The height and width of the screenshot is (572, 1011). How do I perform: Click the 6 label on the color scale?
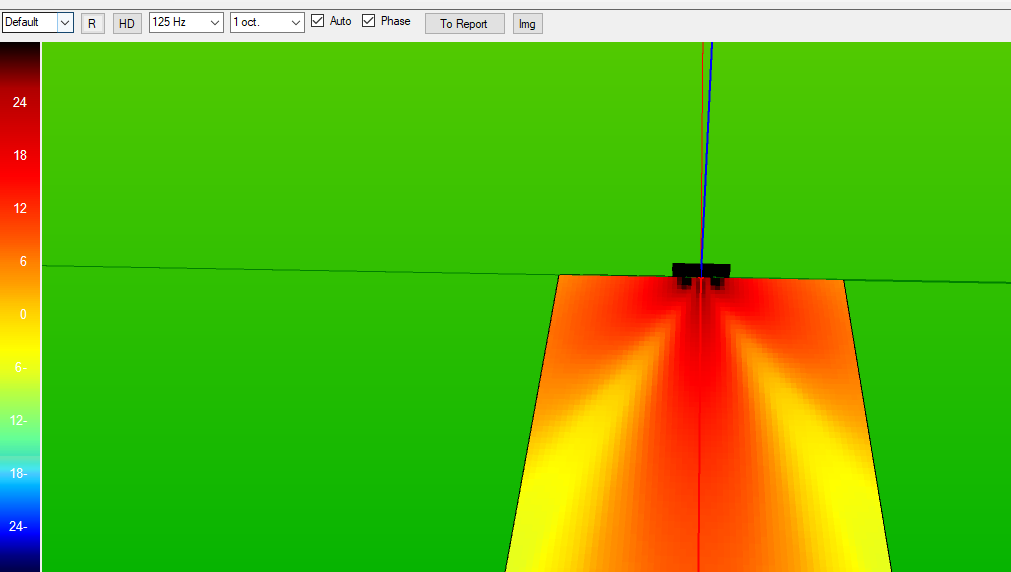tap(23, 261)
